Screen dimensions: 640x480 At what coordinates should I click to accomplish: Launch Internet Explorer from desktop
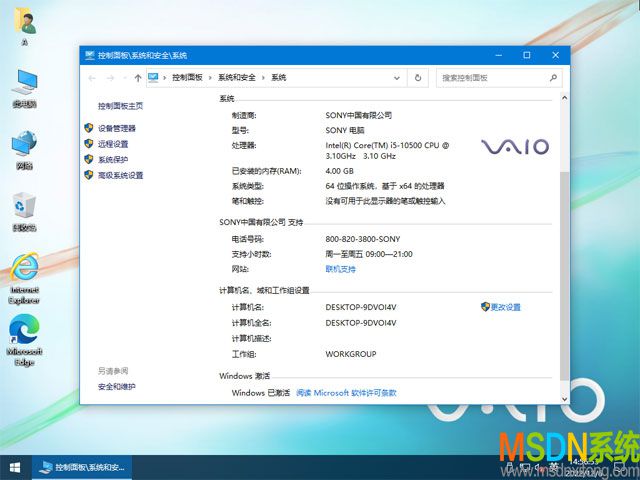coord(24,278)
